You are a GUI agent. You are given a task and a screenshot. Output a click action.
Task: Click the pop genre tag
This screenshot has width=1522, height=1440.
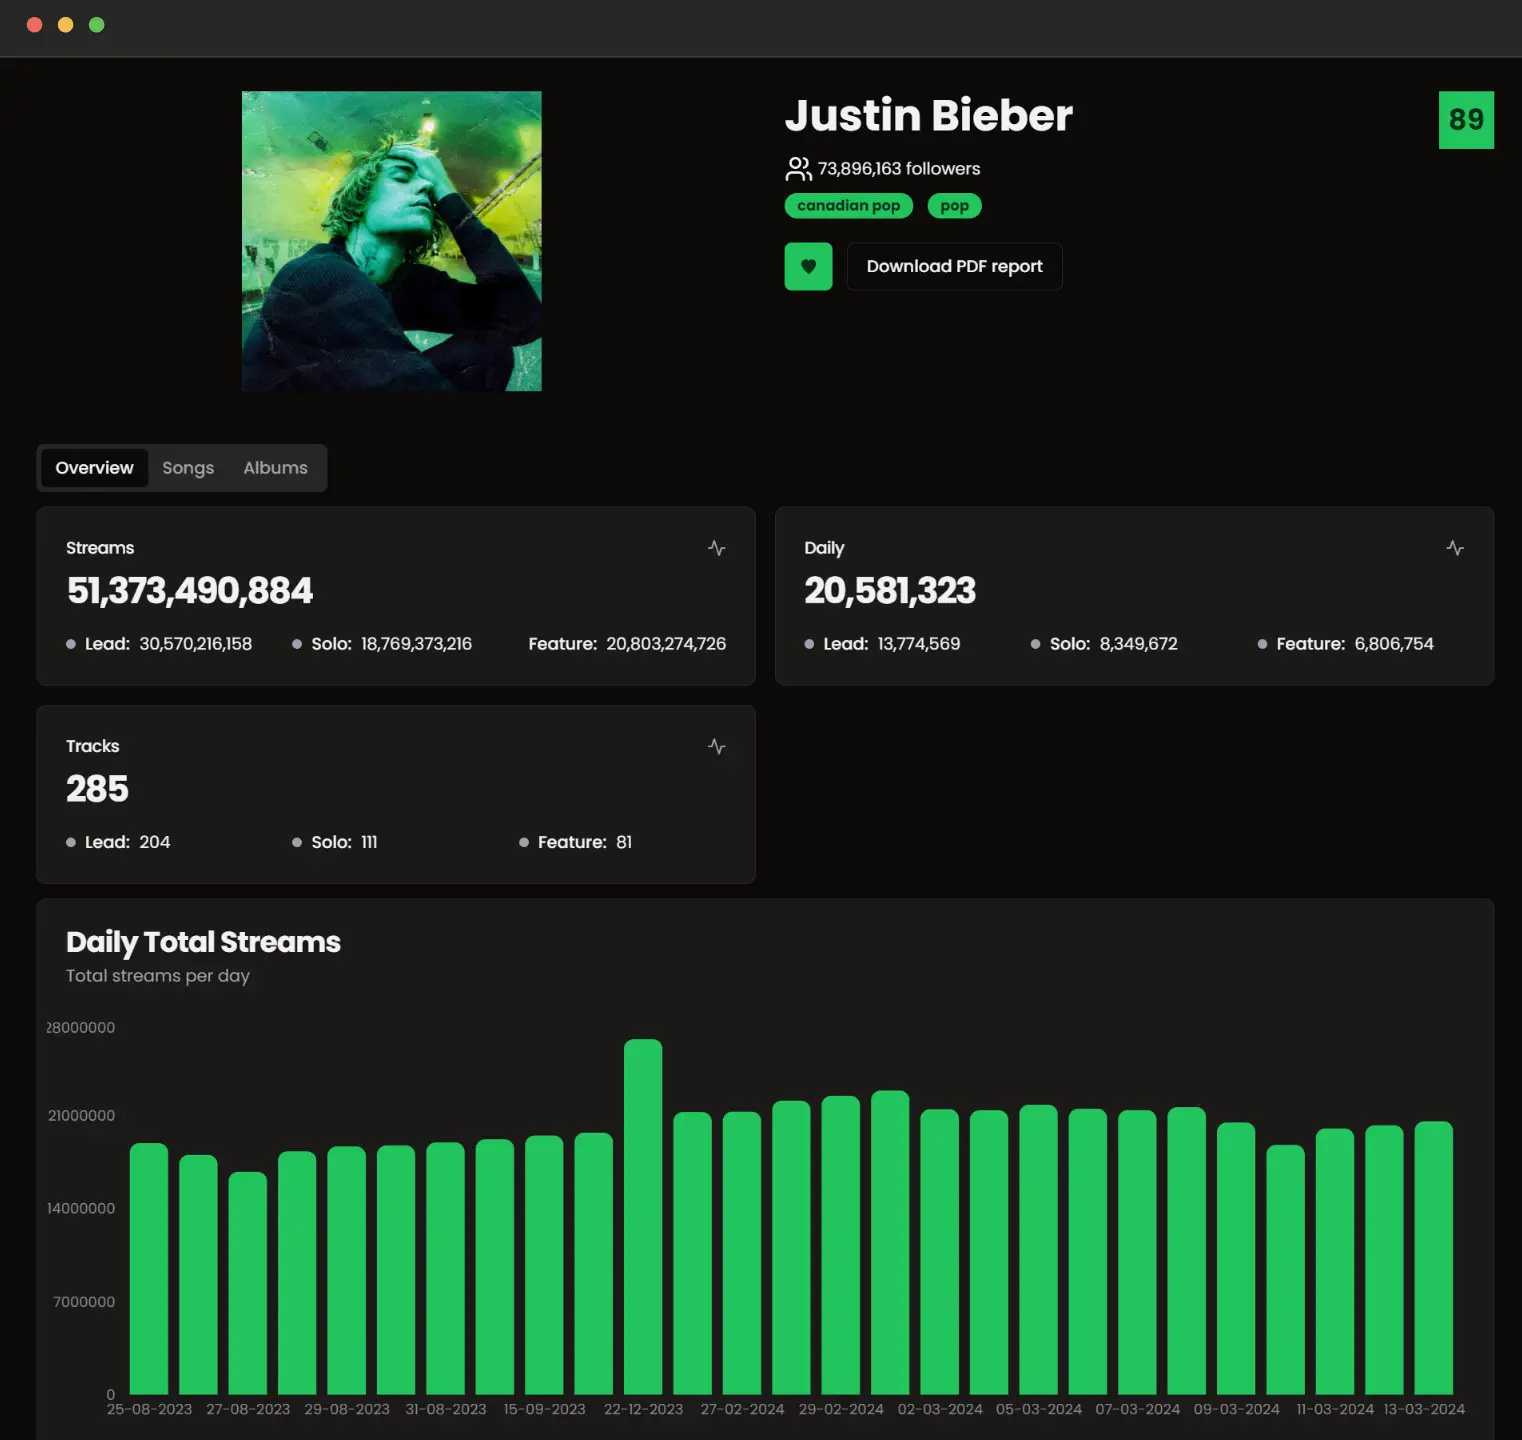pos(954,206)
